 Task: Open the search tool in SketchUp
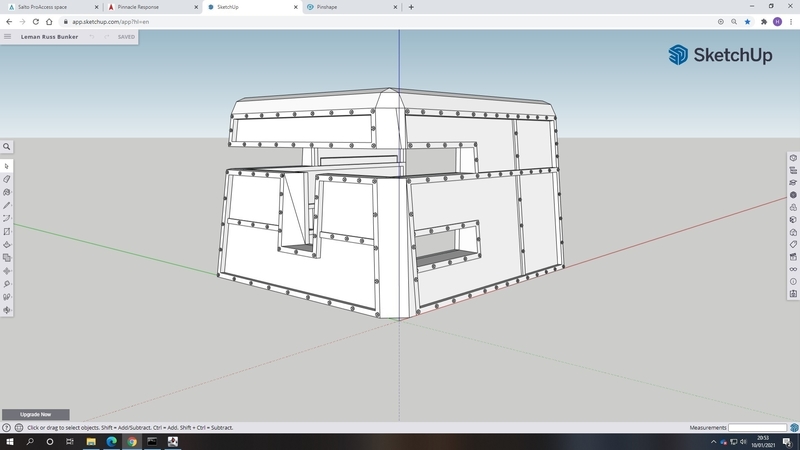tap(7, 147)
